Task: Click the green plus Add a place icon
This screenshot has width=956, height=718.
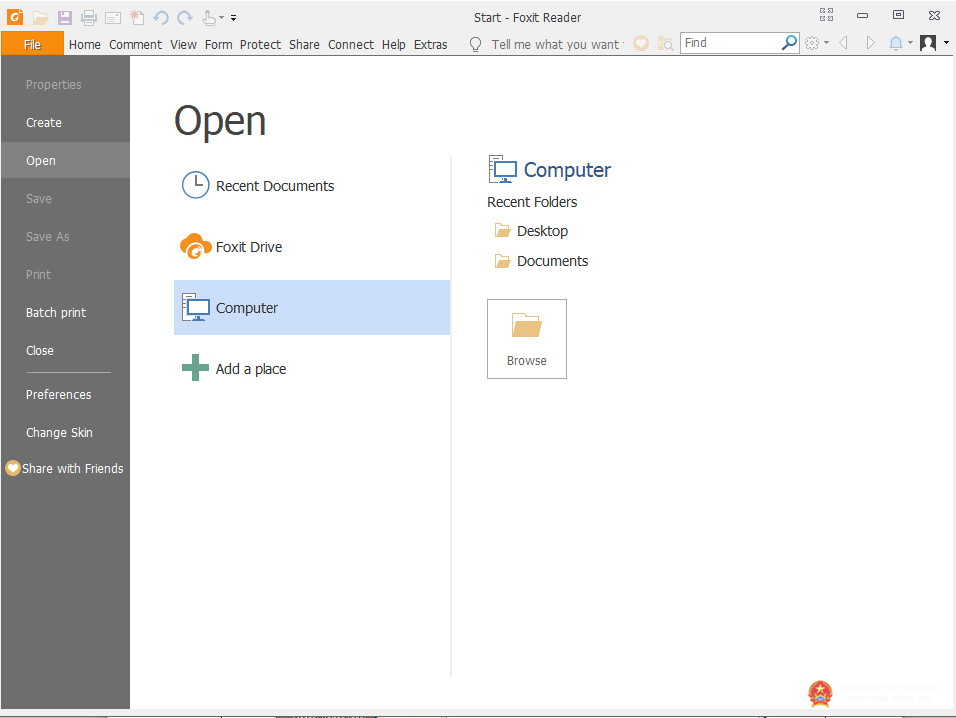Action: tap(195, 368)
